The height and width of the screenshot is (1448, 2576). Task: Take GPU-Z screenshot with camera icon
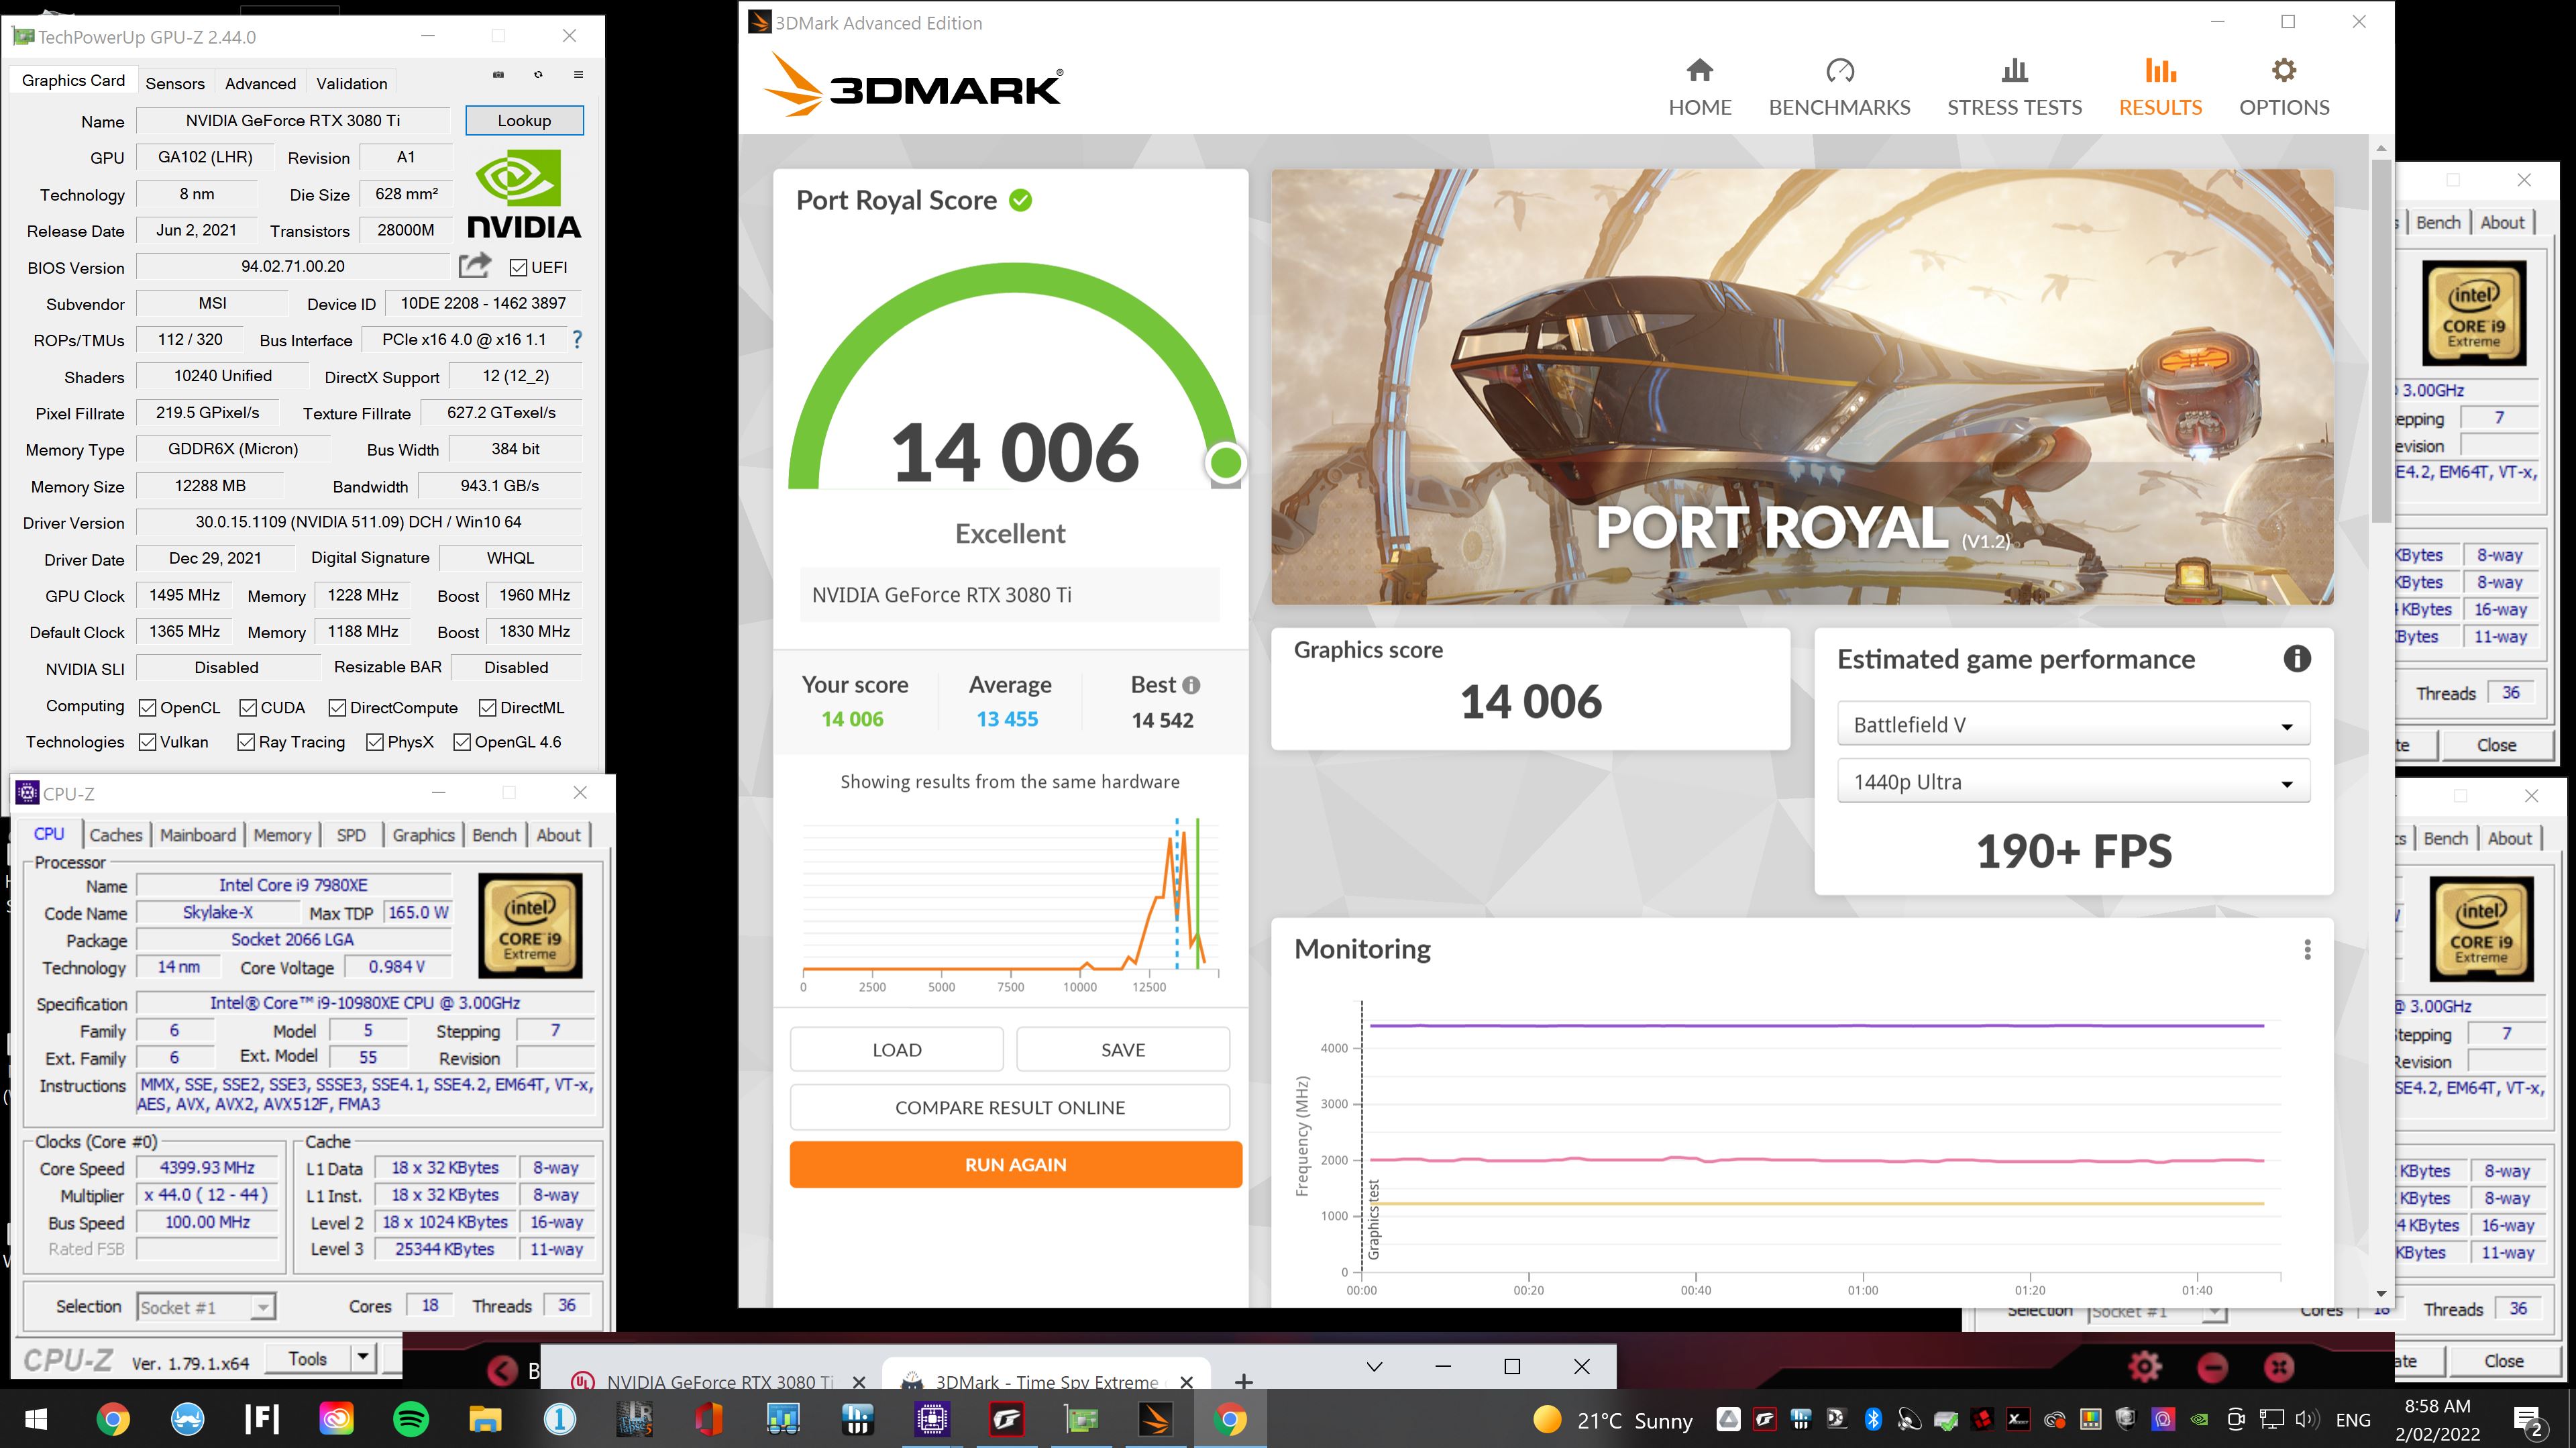point(498,75)
